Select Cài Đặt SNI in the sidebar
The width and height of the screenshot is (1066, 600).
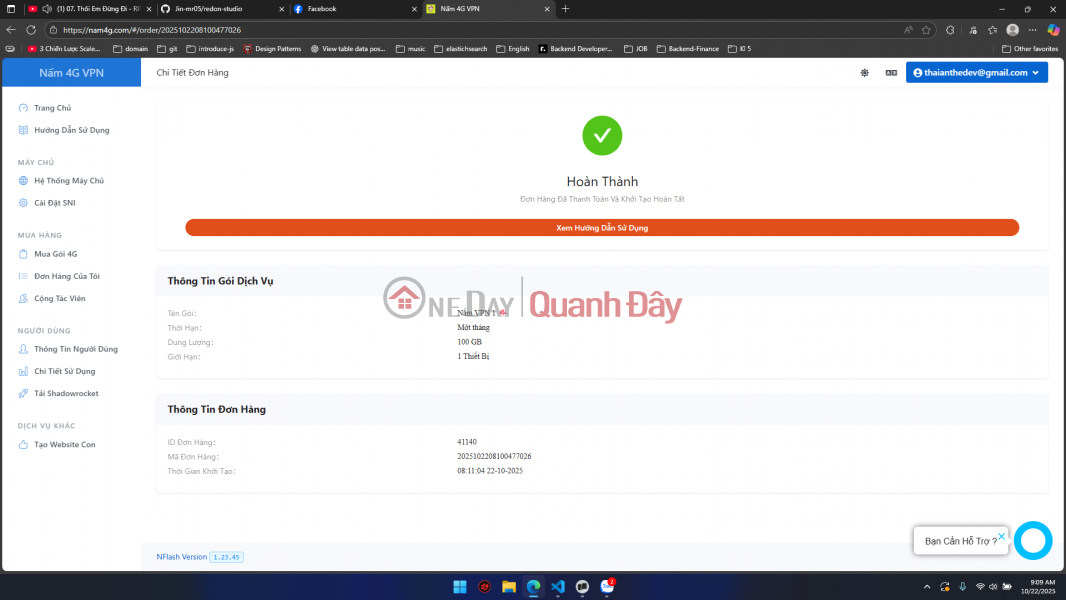(22, 202)
